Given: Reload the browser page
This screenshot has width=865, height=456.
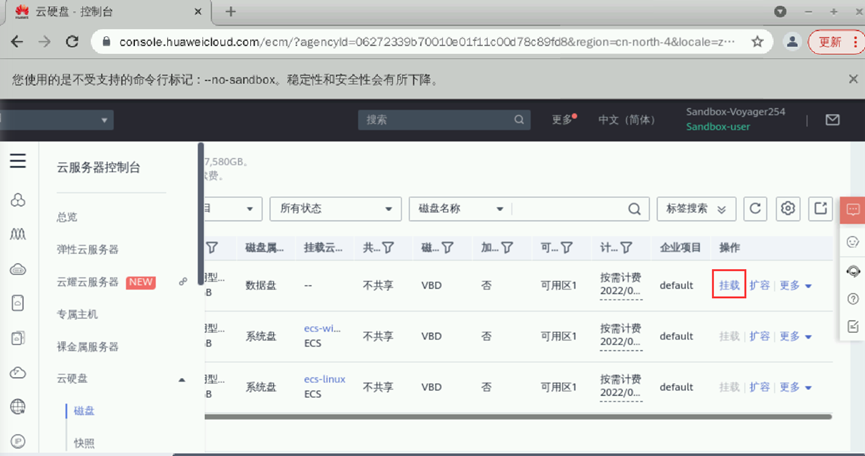Looking at the screenshot, I should tap(72, 42).
